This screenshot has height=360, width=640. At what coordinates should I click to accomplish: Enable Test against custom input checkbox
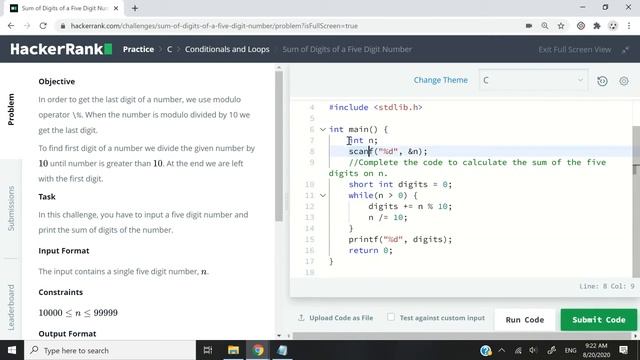(x=391, y=317)
